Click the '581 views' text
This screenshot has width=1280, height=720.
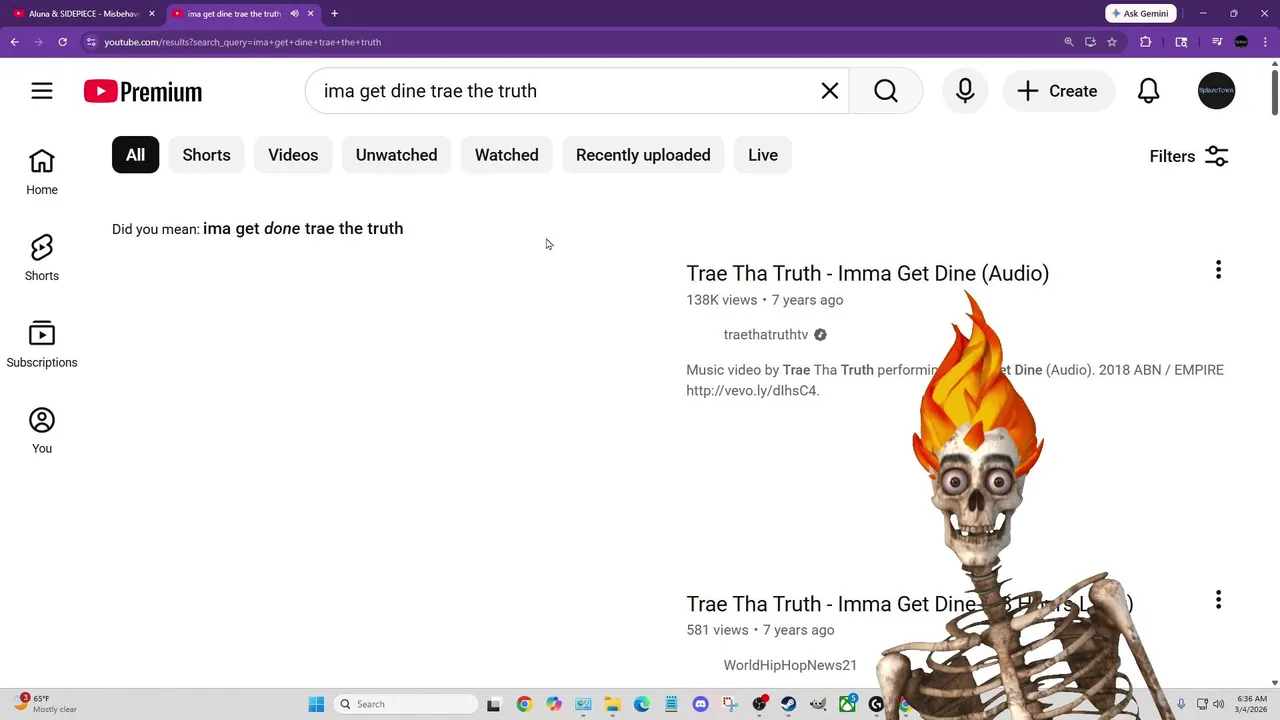coord(717,630)
